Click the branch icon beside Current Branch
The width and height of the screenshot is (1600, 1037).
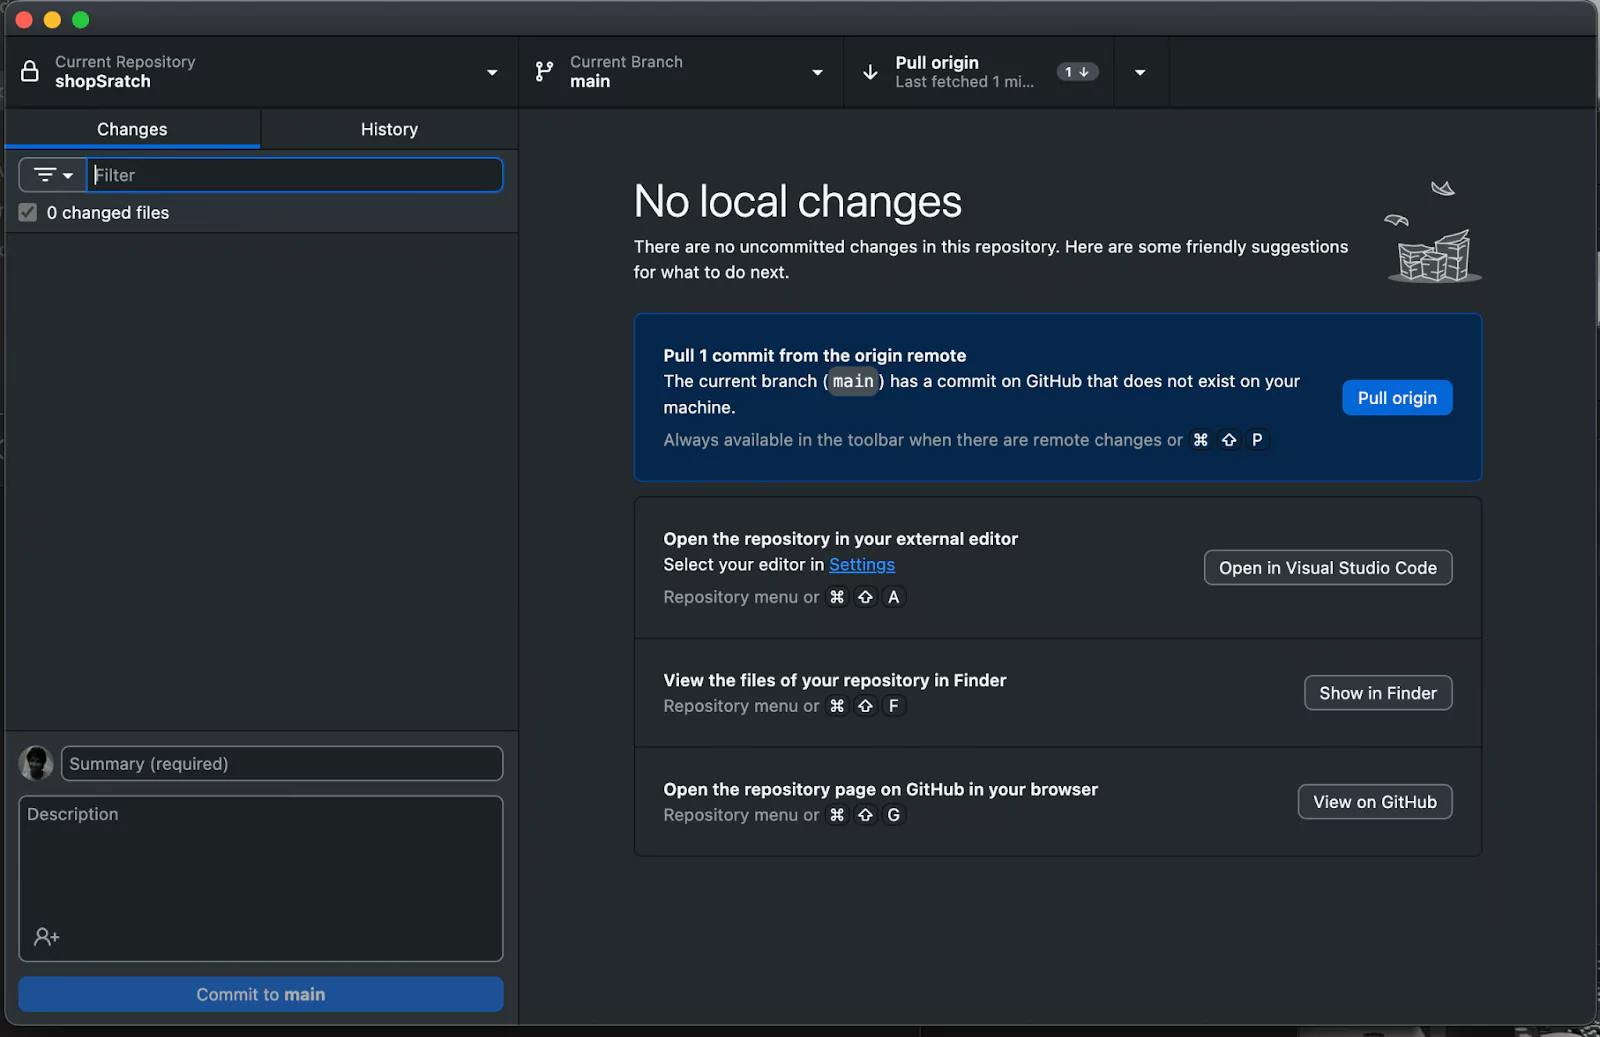click(544, 71)
